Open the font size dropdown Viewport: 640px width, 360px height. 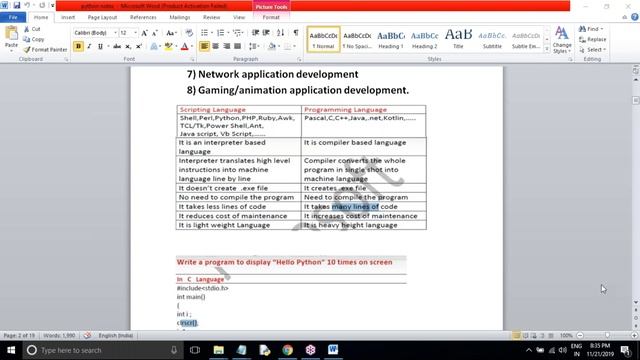click(136, 33)
